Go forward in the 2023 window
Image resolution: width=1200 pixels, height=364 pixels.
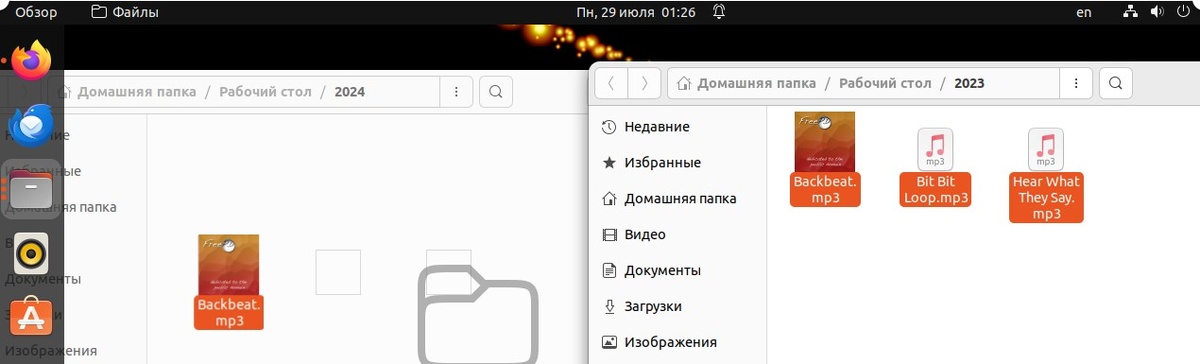645,83
